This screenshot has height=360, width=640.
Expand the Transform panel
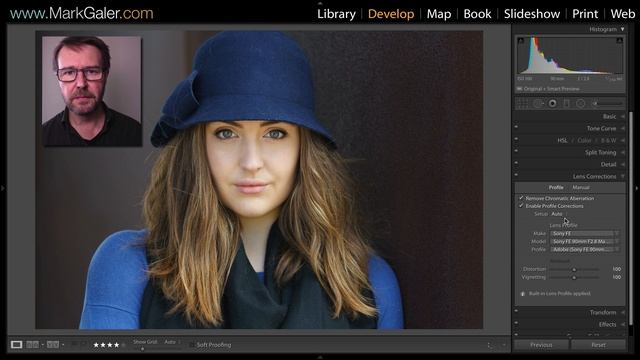pyautogui.click(x=622, y=313)
